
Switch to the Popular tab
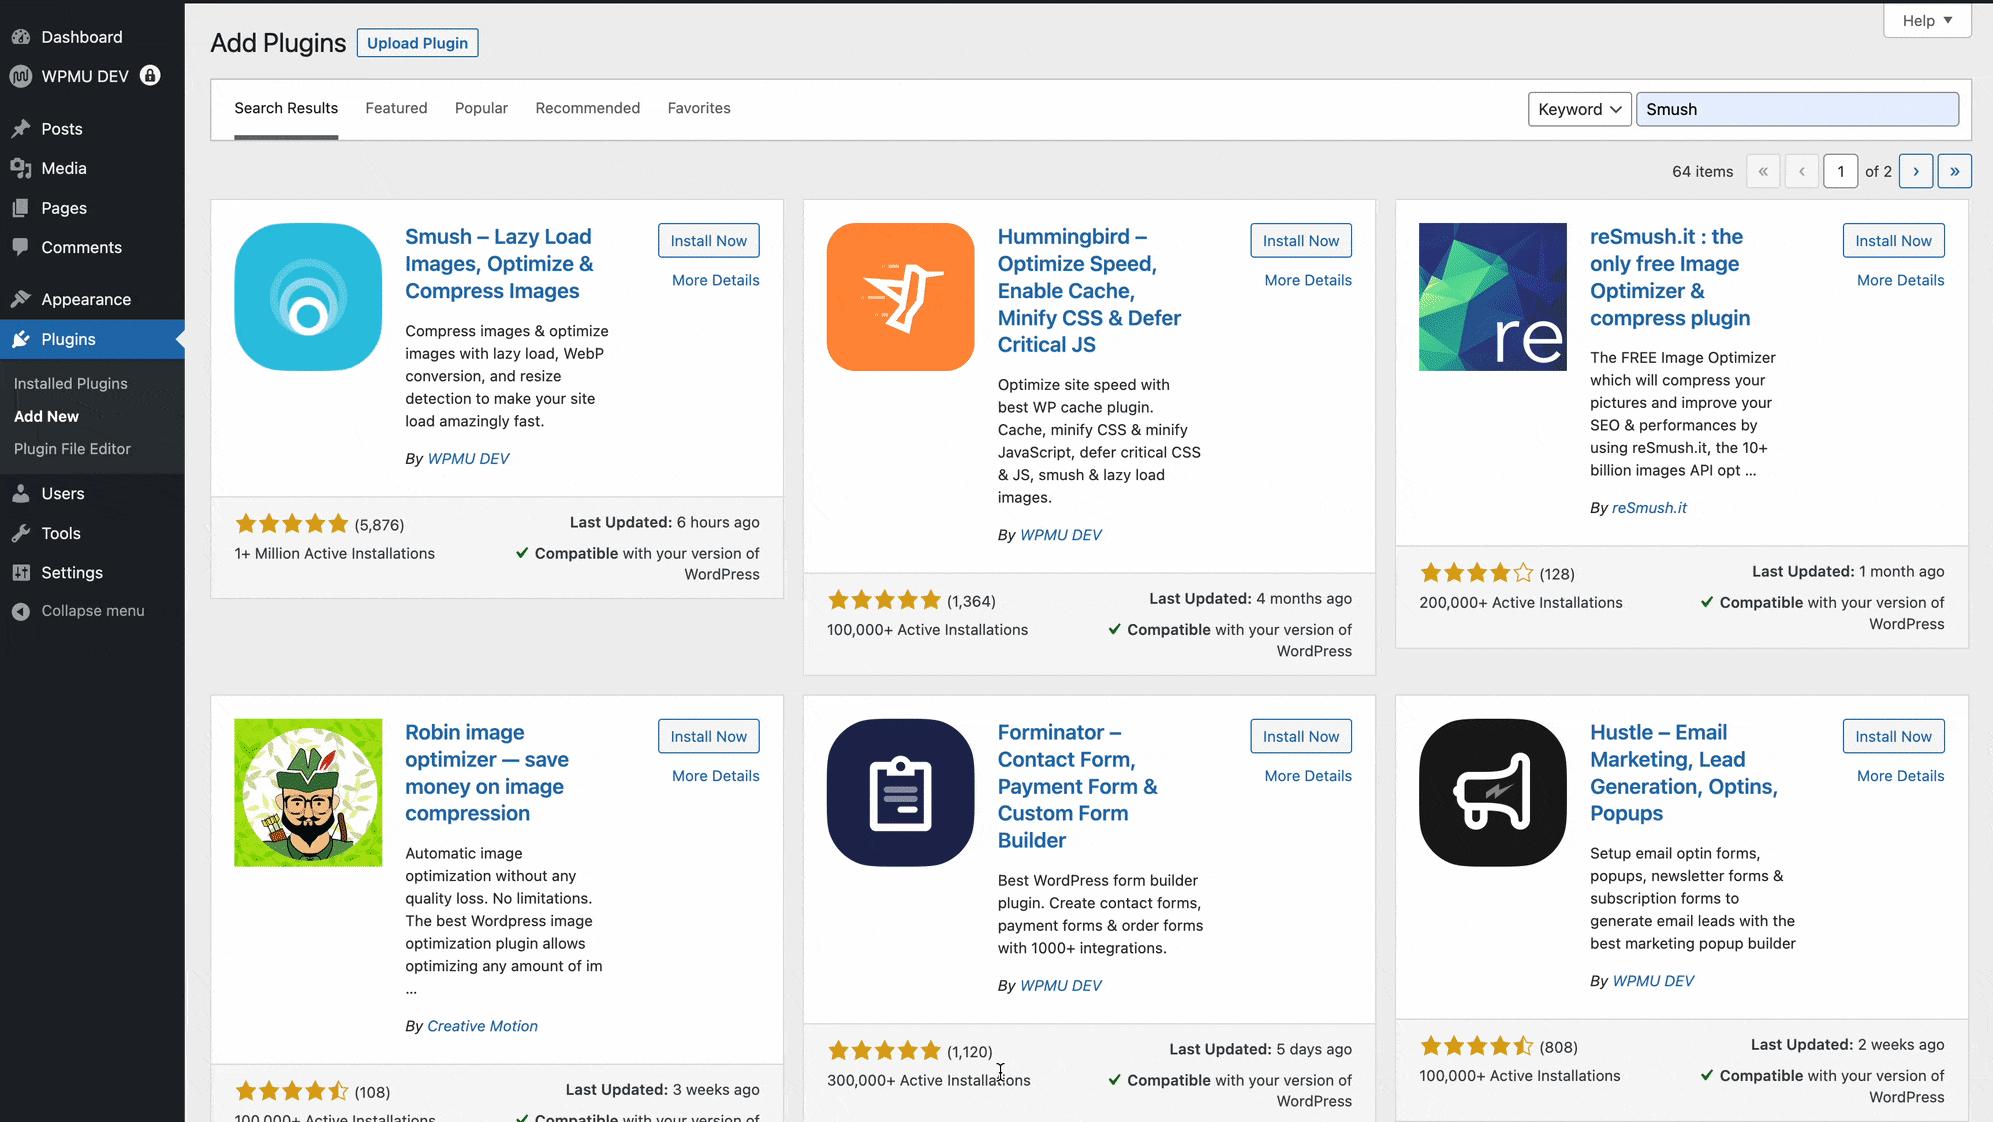[482, 108]
